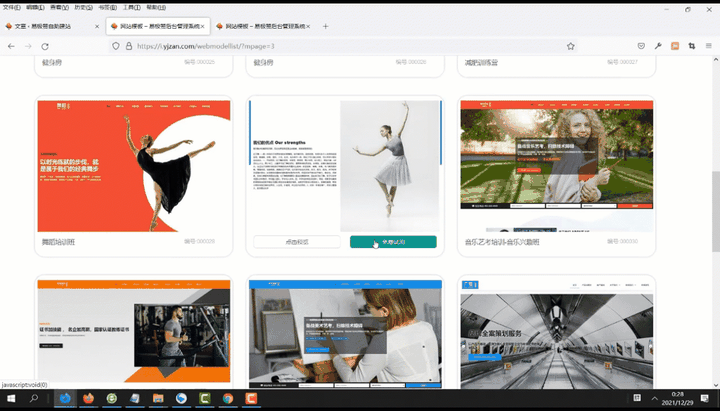720x411 pixels.
Task: Open the notification center icon
Action: [705, 398]
